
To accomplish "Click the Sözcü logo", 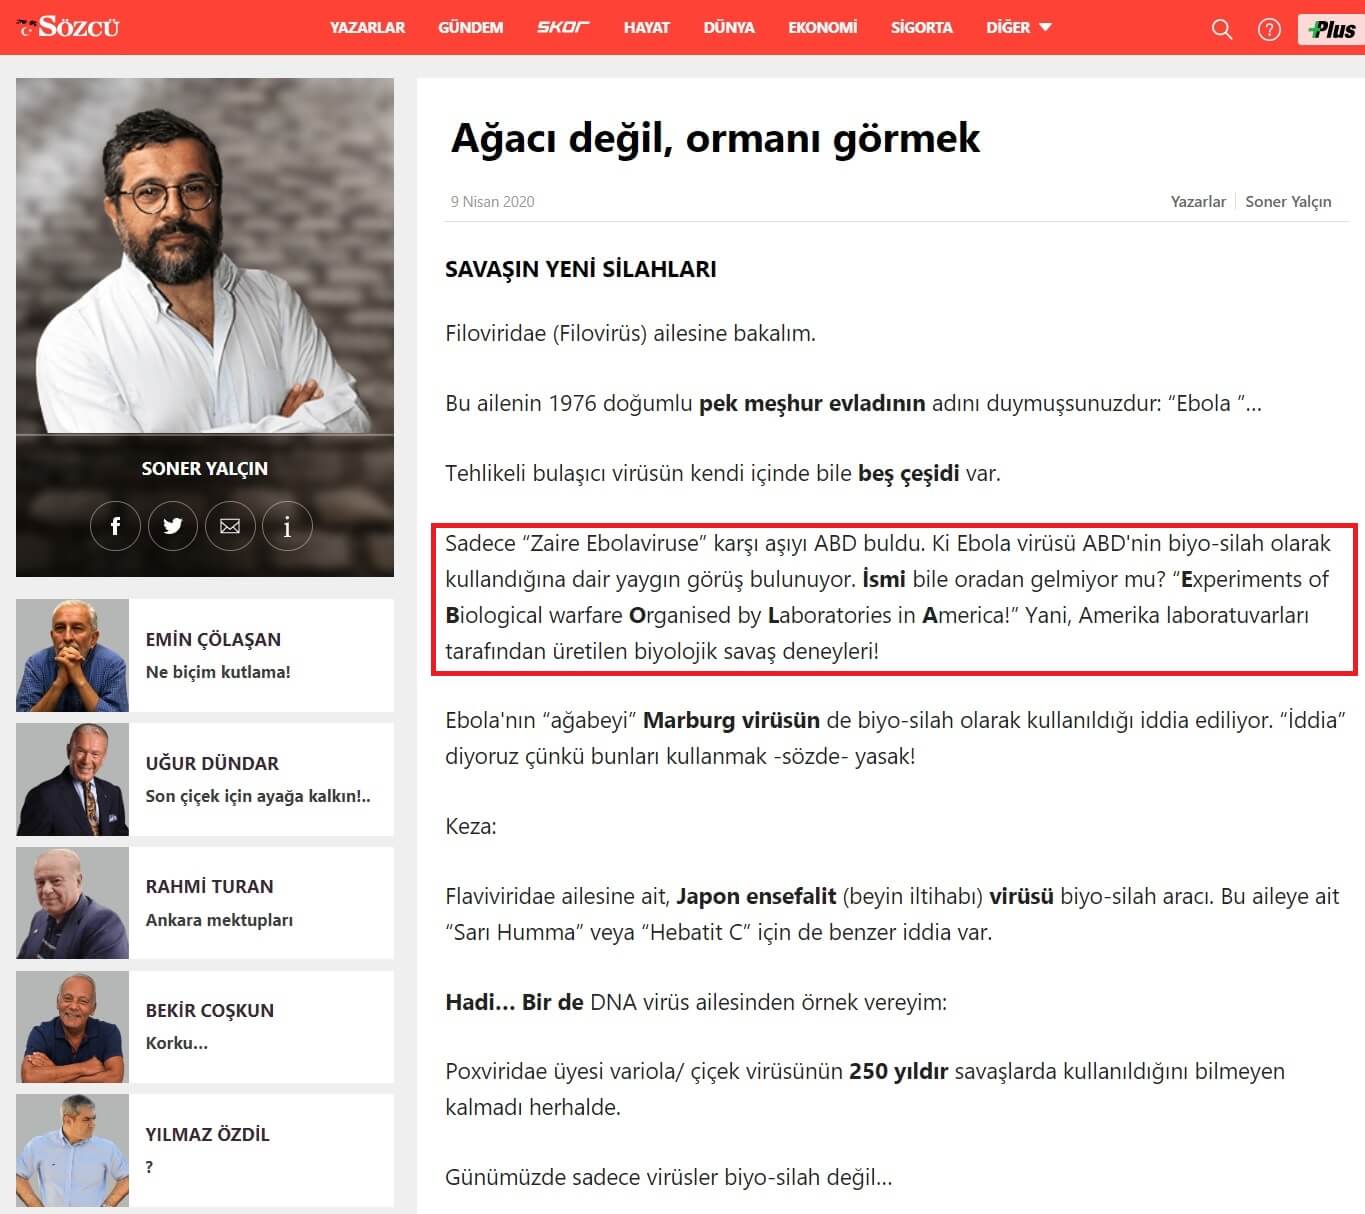I will (68, 27).
